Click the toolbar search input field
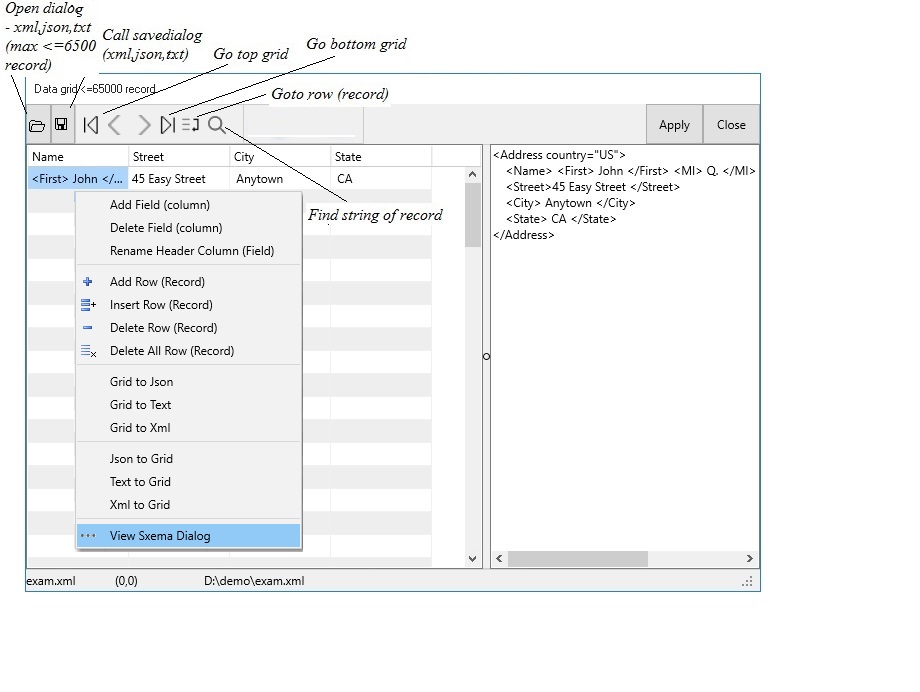Image resolution: width=920 pixels, height=692 pixels. tap(300, 126)
